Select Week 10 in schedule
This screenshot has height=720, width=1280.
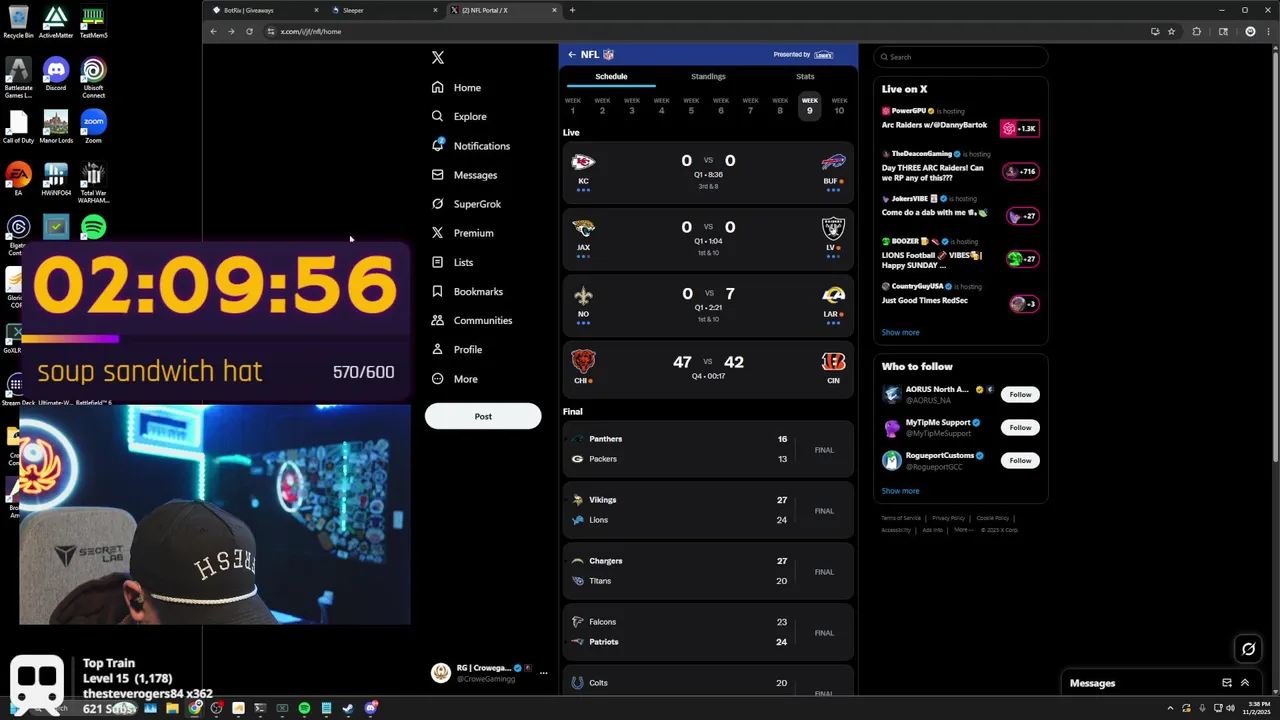(839, 105)
